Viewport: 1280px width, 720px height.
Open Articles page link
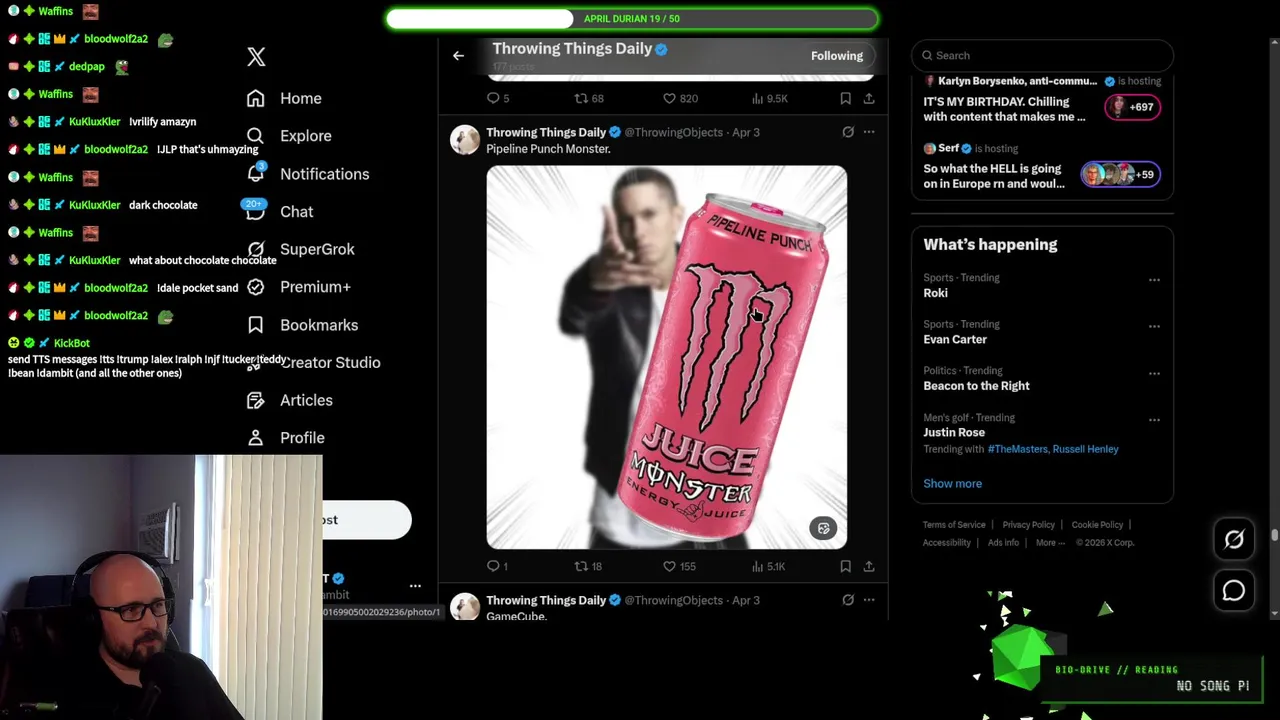pyautogui.click(x=306, y=400)
